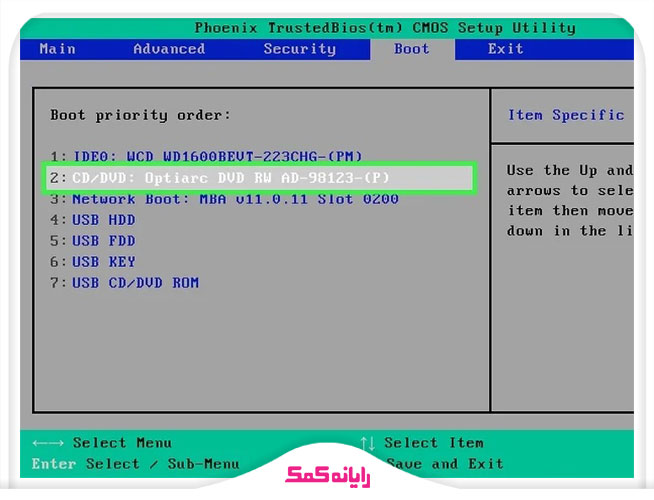Screen dimensions: 654x500
Task: Click the Select Menu hint text
Action: tap(122, 443)
